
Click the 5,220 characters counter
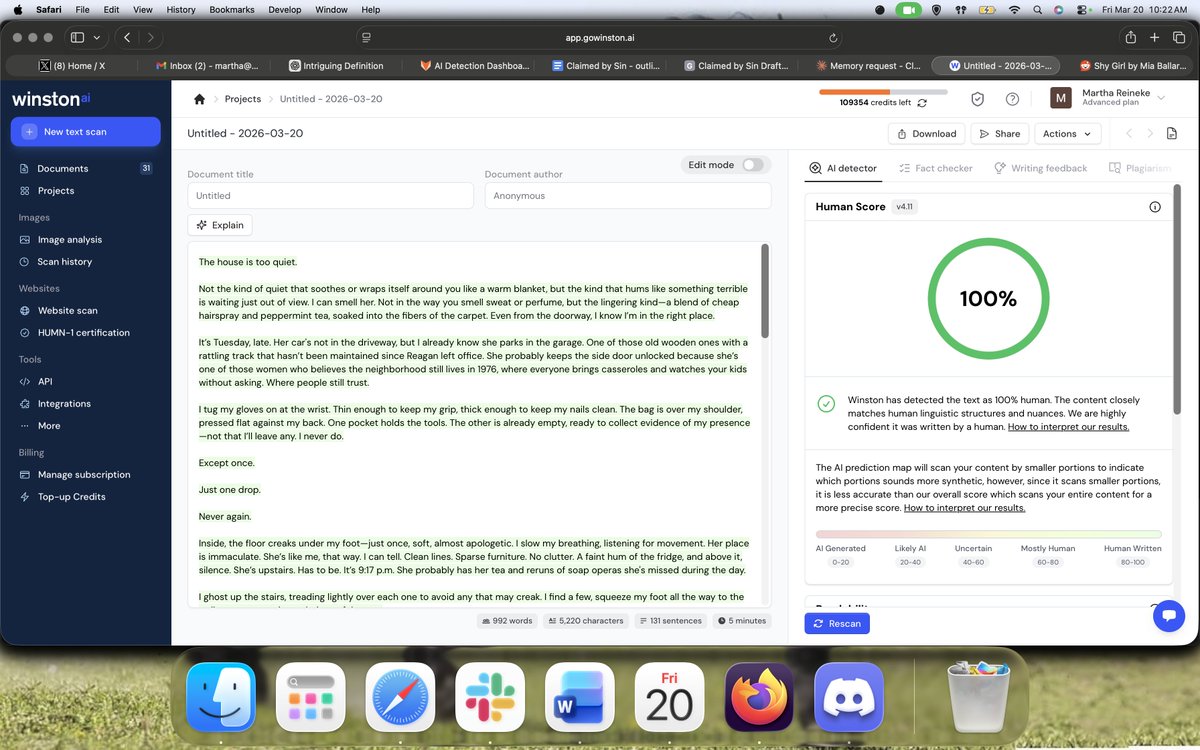coord(586,621)
